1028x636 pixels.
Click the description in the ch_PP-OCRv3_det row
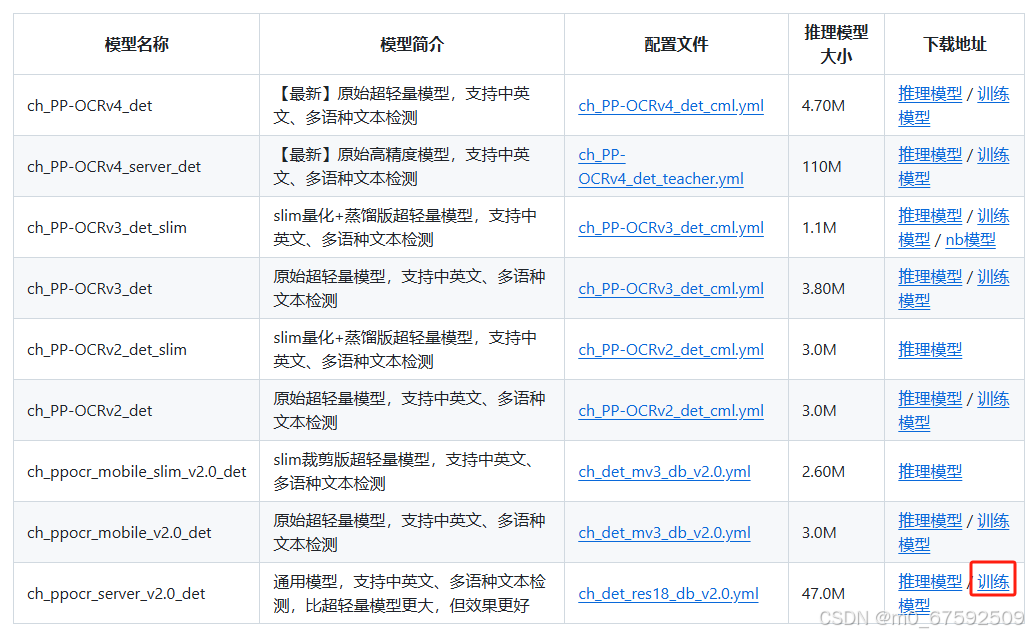tap(409, 288)
